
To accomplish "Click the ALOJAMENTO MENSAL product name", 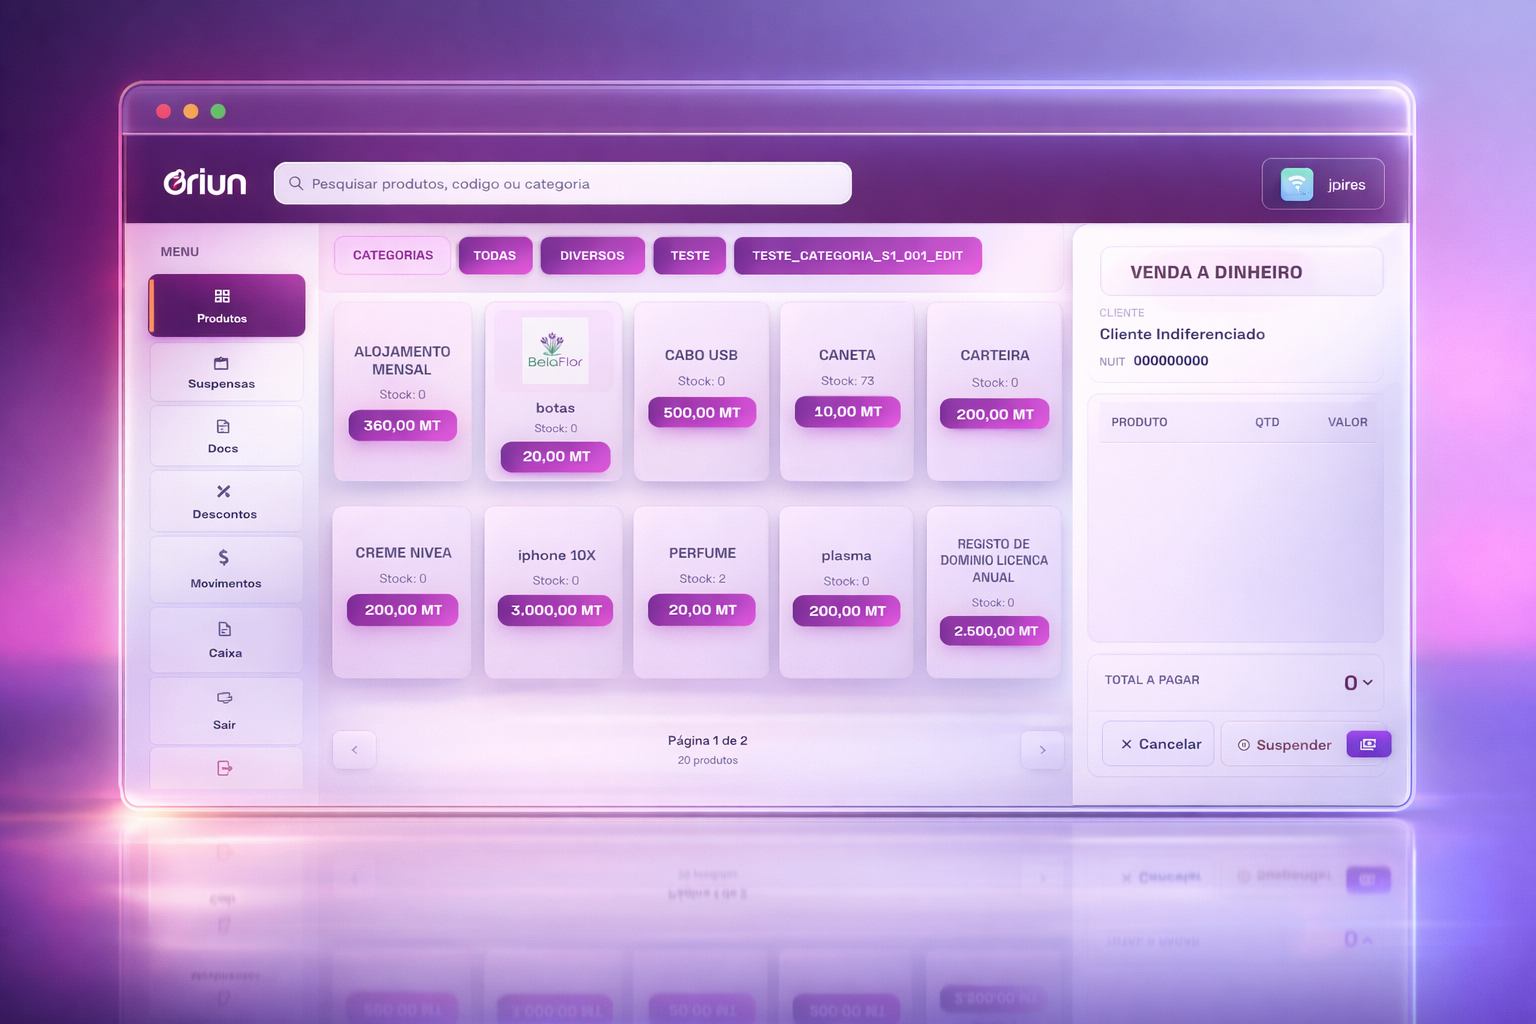I will click(x=402, y=360).
